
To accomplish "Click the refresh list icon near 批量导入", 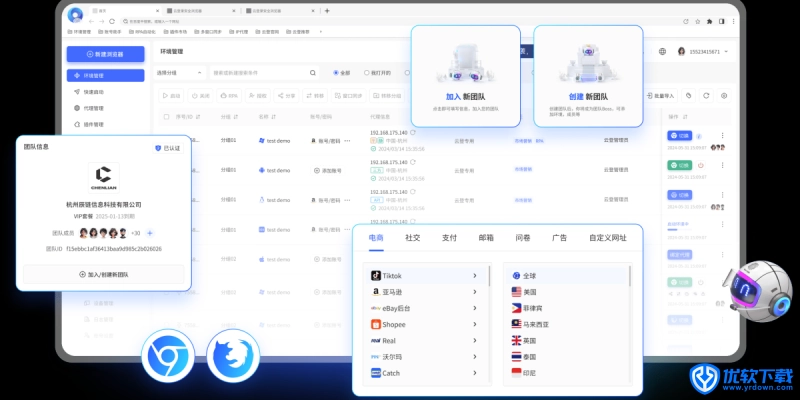I will click(x=706, y=95).
